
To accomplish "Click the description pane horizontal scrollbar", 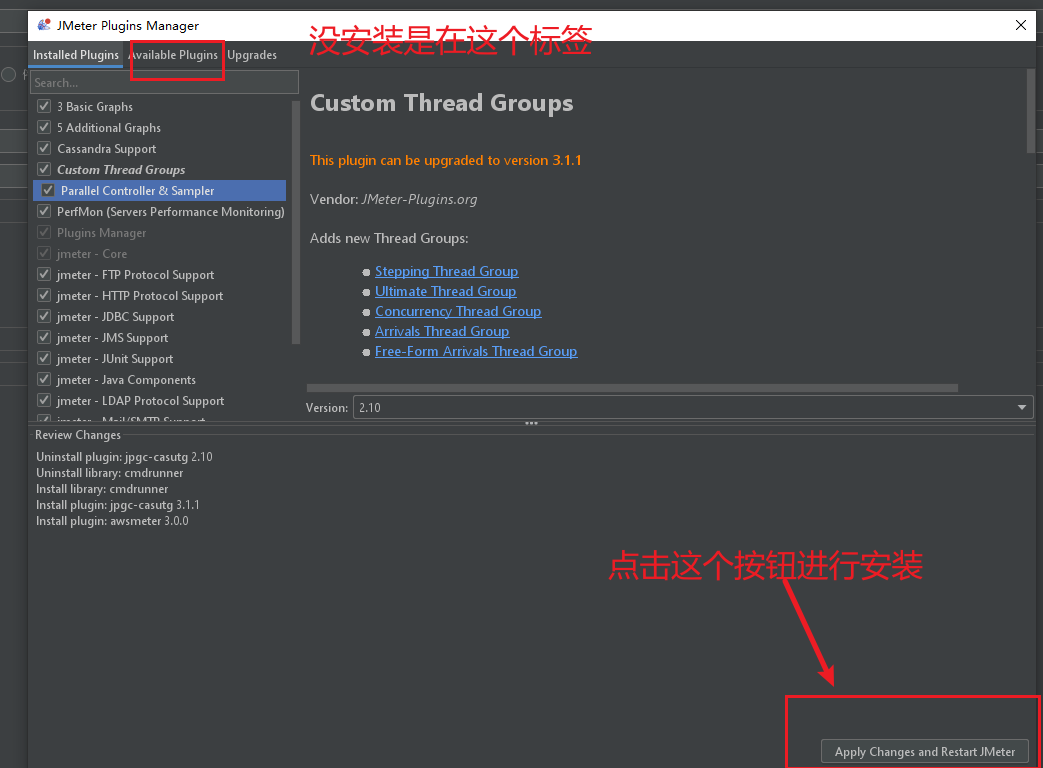I will coord(632,388).
